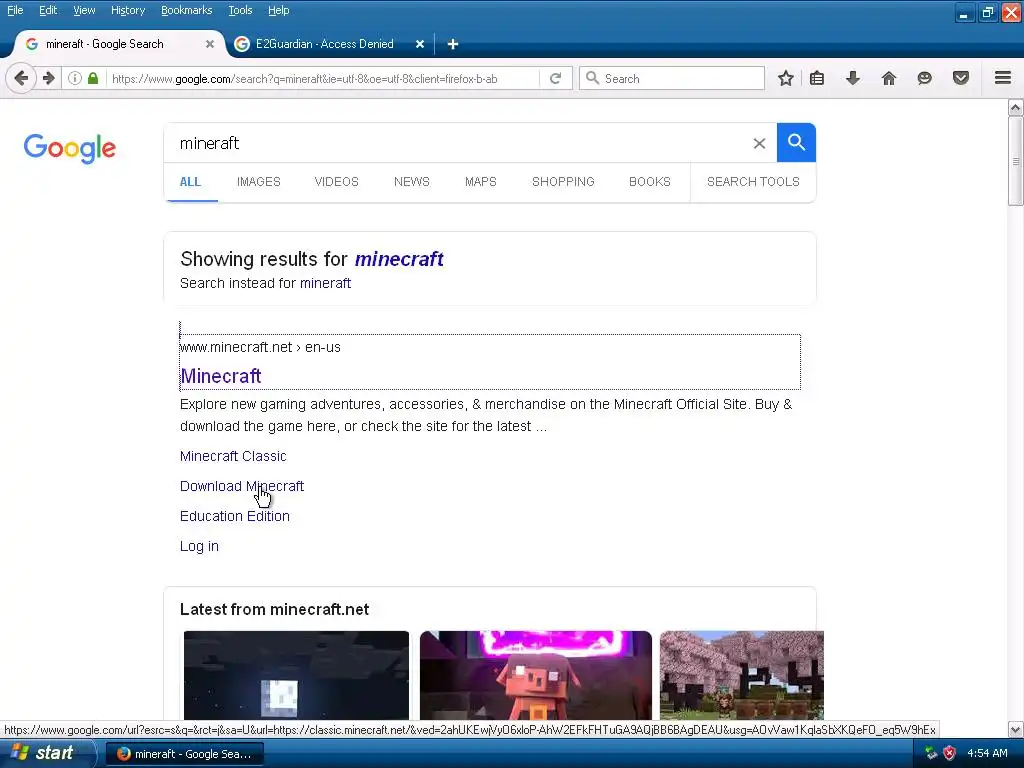1024x768 pixels.
Task: Go back using the browser back arrow
Action: [21, 78]
